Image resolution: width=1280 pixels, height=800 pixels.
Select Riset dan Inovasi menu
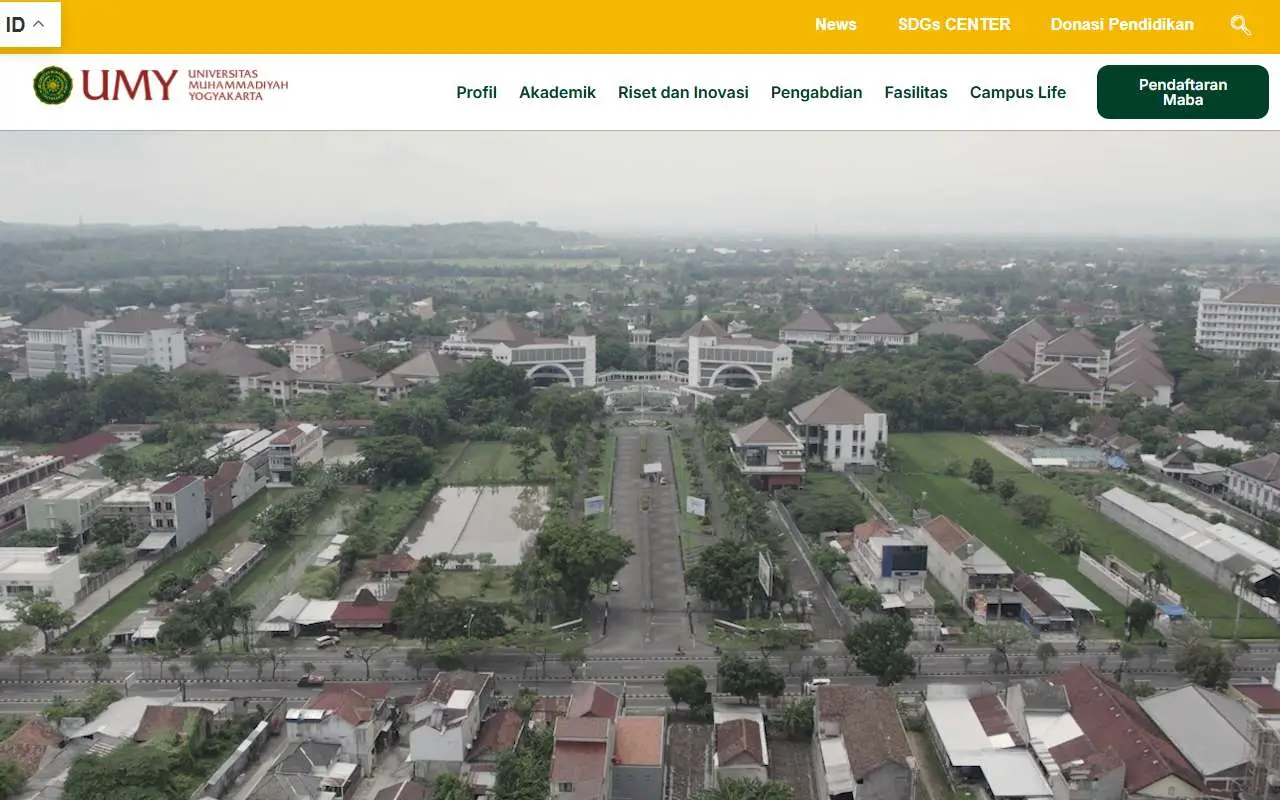(683, 92)
